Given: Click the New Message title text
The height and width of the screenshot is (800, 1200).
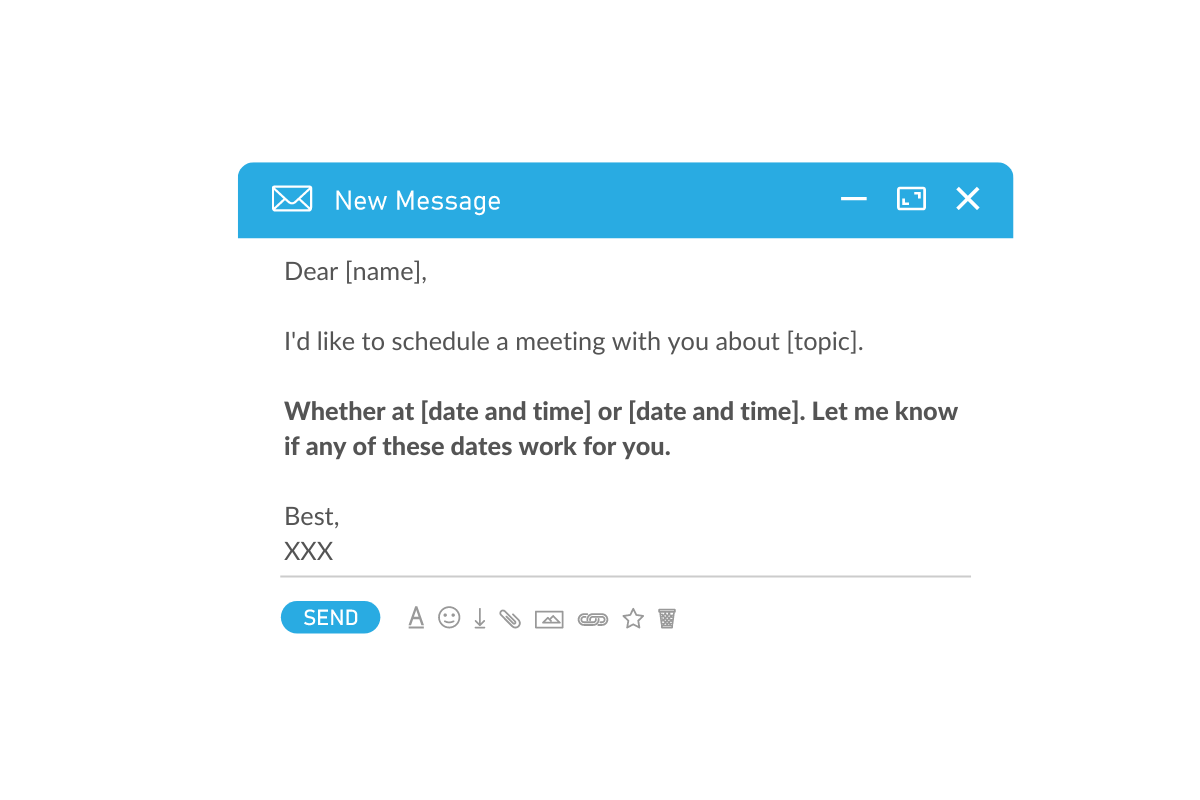Looking at the screenshot, I should point(417,201).
